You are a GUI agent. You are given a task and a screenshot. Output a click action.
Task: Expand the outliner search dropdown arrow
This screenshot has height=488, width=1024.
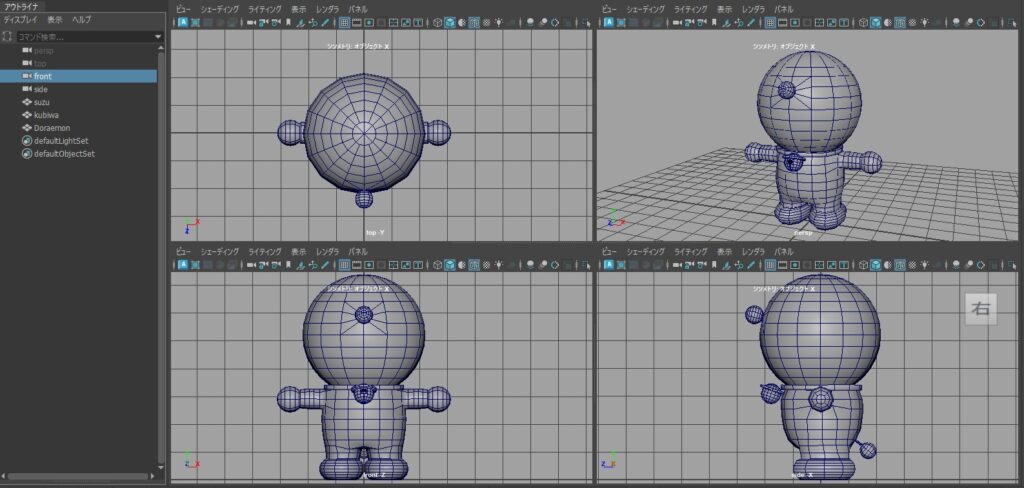[157, 37]
